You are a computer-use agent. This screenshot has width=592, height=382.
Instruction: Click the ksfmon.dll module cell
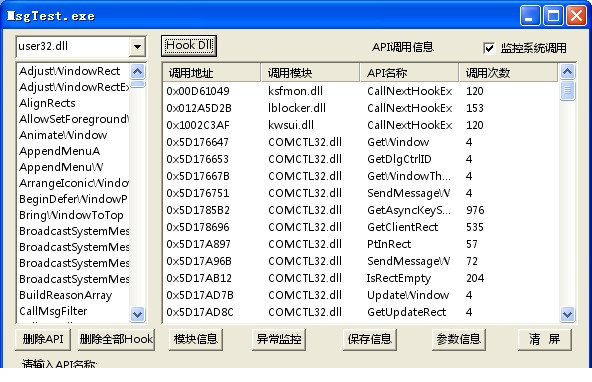295,91
